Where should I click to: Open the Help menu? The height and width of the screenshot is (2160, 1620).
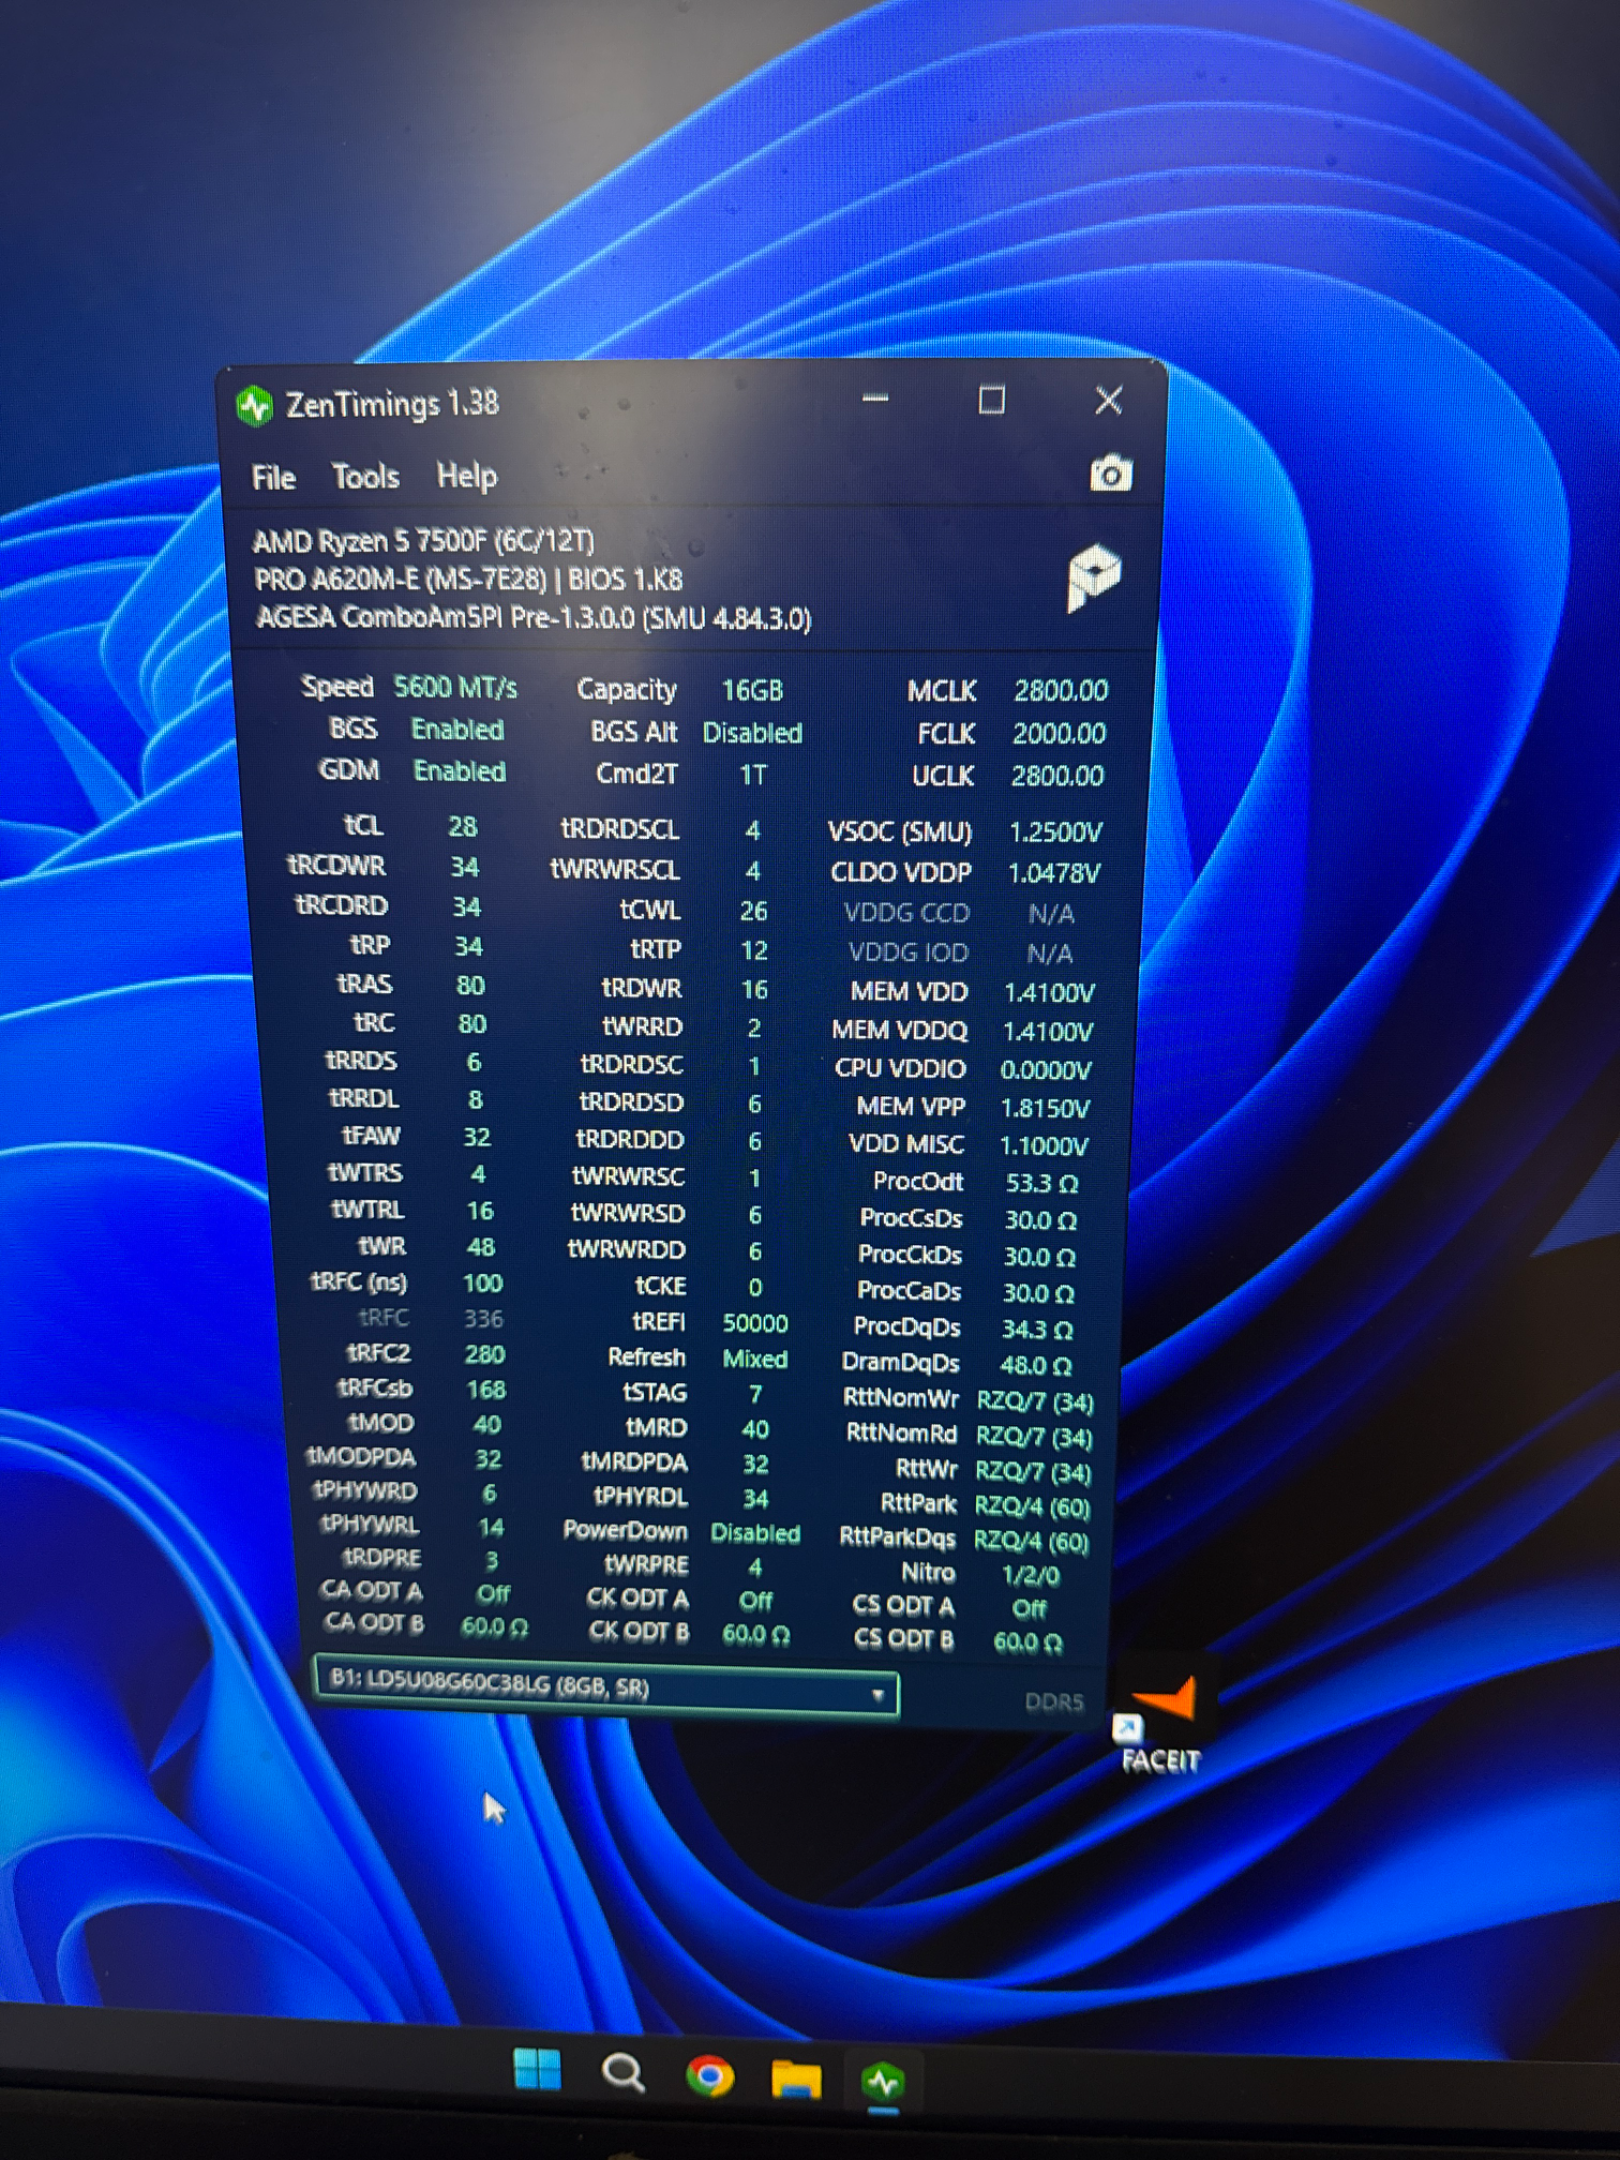(x=466, y=476)
